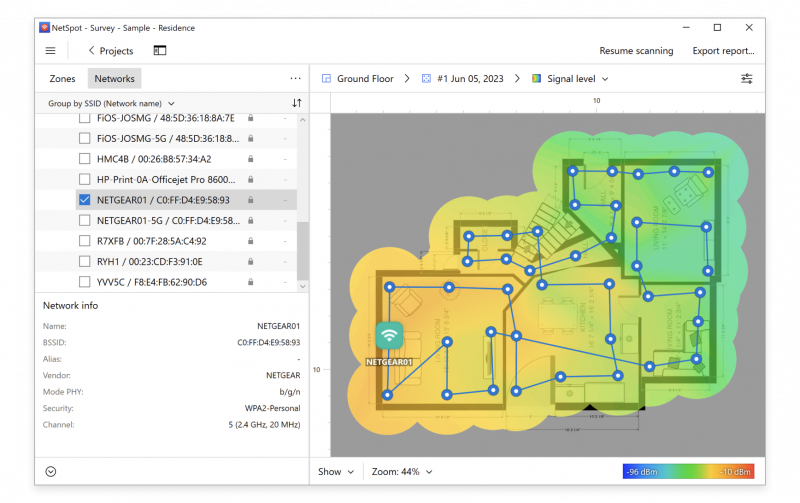The width and height of the screenshot is (800, 503).
Task: Click the sort order arrows icon
Action: [x=296, y=103]
